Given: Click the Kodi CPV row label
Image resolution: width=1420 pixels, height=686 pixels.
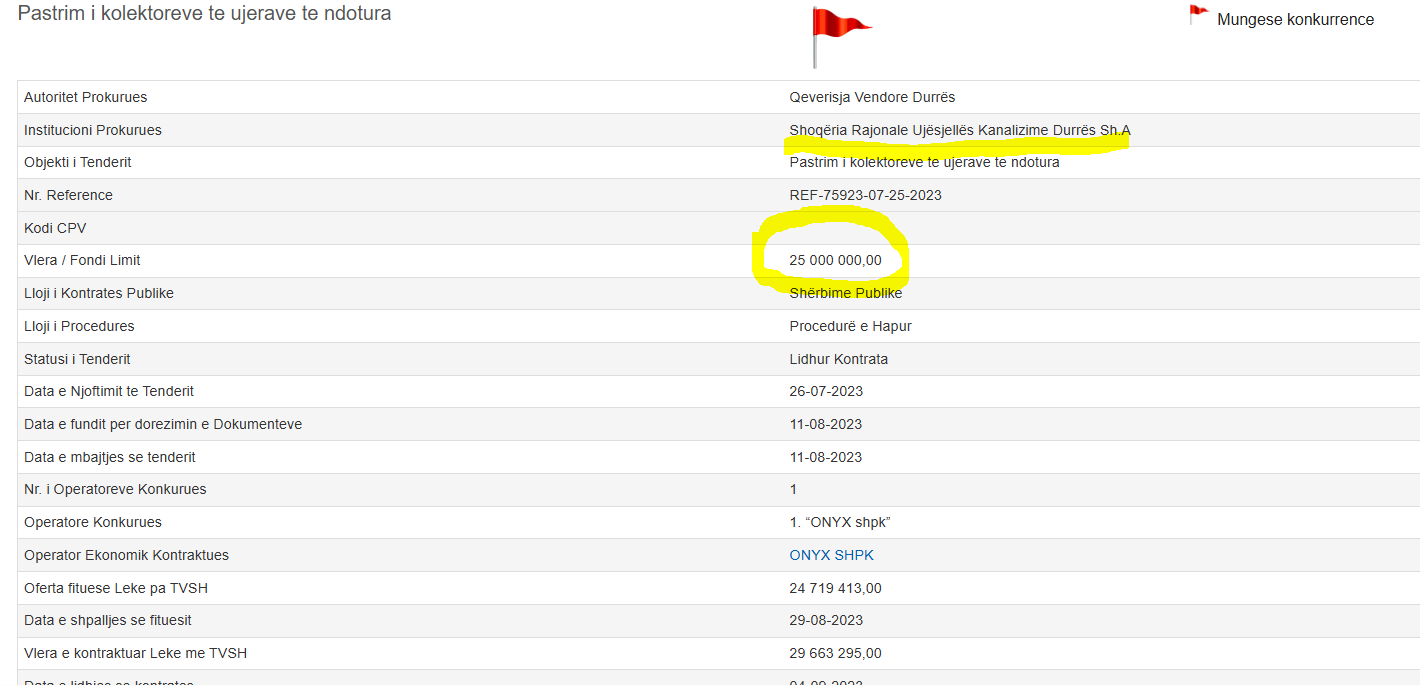Looking at the screenshot, I should [55, 228].
